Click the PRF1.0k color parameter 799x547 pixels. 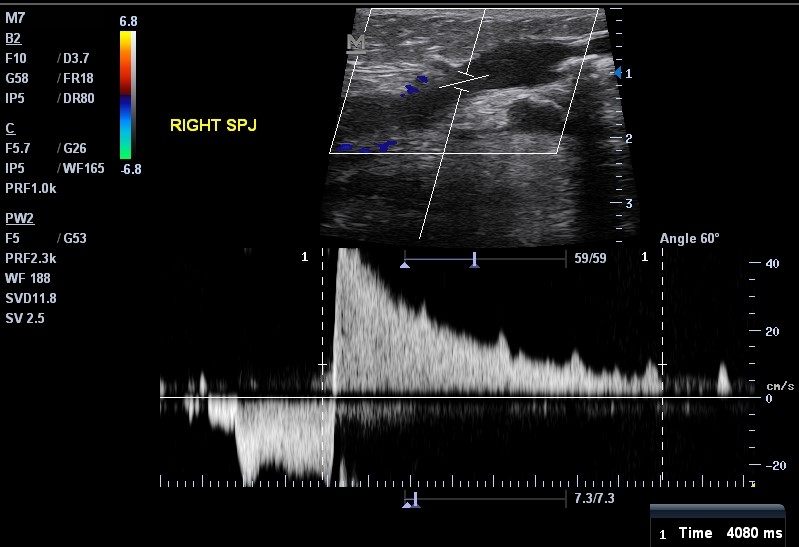pos(31,189)
